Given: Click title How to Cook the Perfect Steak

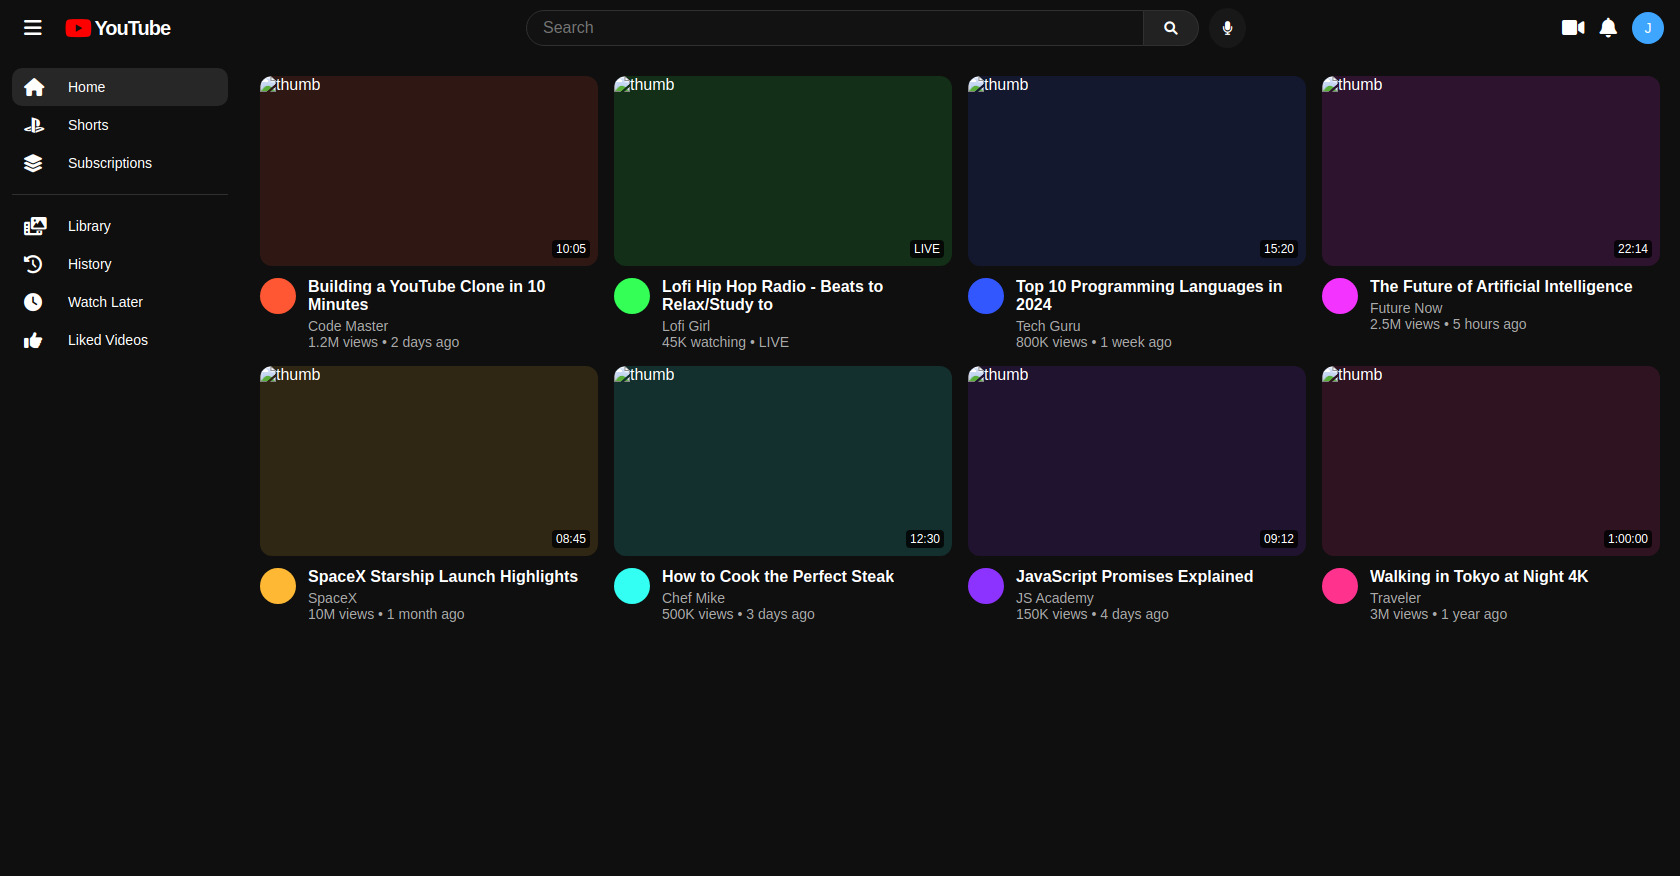Looking at the screenshot, I should pyautogui.click(x=778, y=577).
